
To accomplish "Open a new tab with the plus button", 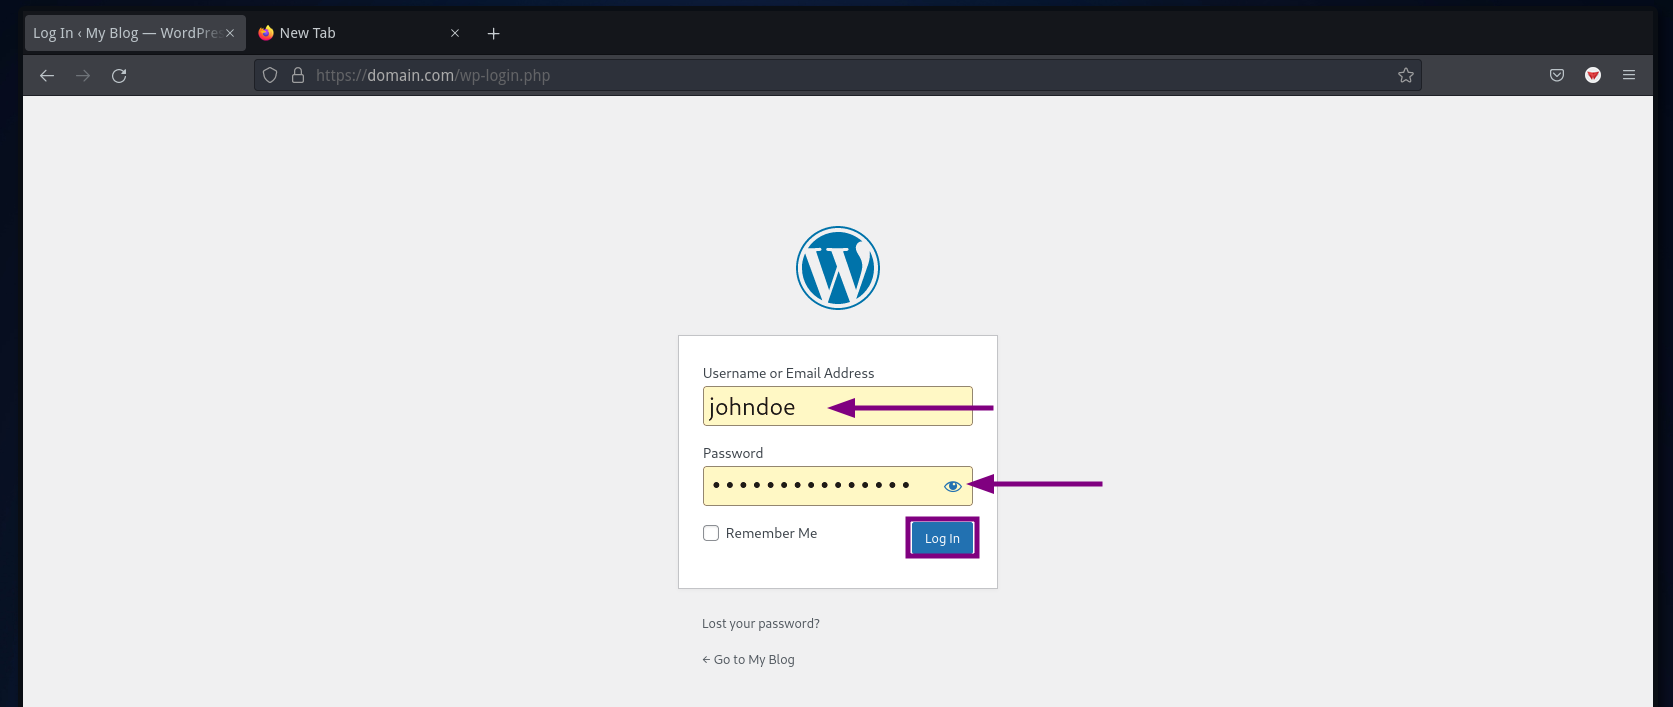I will [493, 33].
